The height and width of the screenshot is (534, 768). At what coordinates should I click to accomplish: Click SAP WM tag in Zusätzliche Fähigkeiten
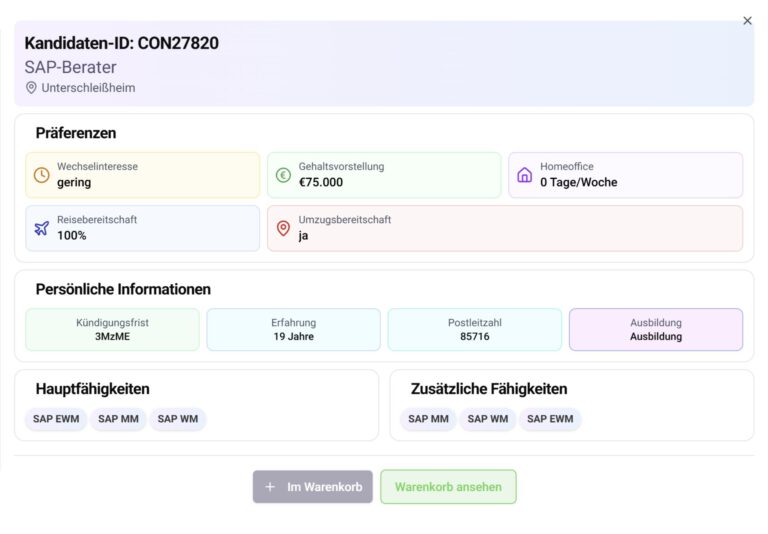(x=488, y=419)
